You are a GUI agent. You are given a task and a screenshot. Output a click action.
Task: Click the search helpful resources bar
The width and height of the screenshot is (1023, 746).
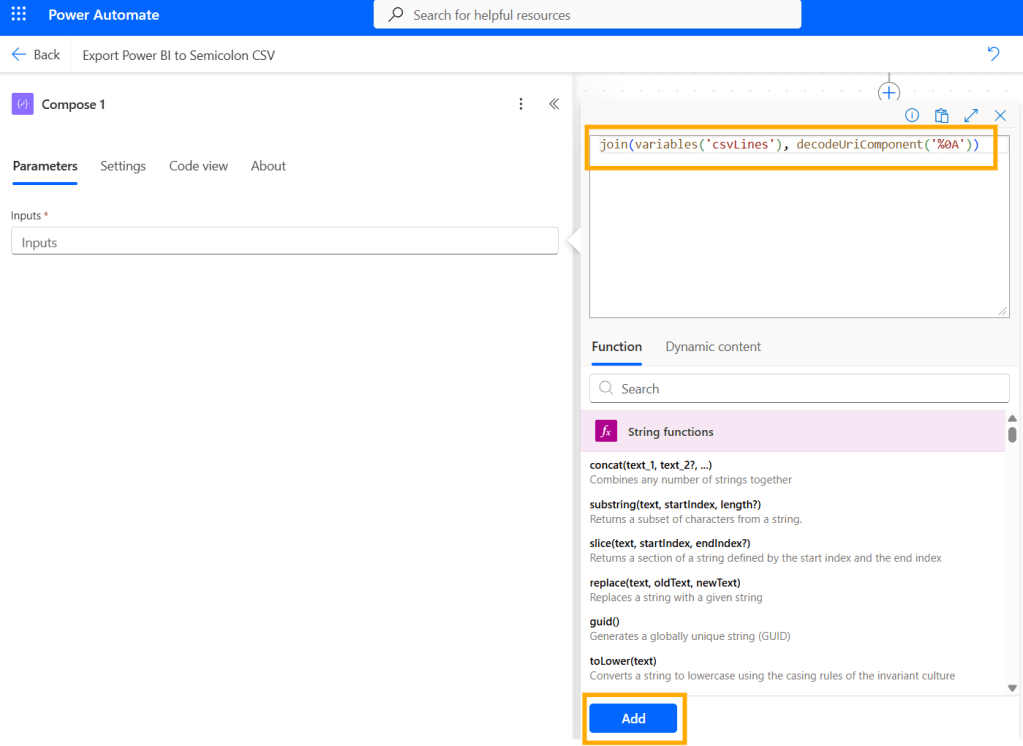pyautogui.click(x=587, y=14)
